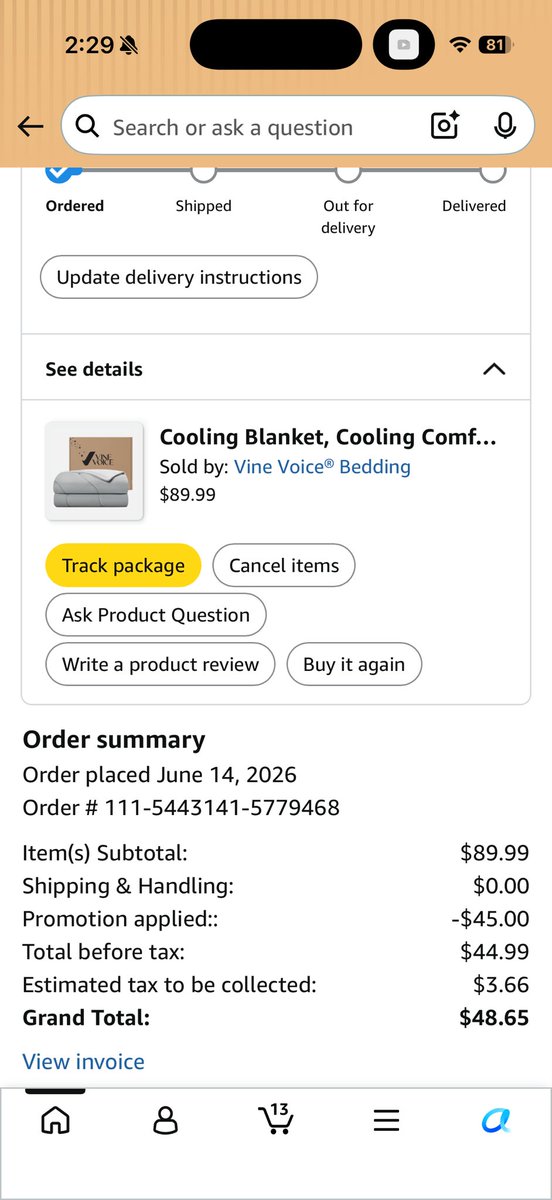Tap the cooling blanket product thumbnail
Viewport: 552px width, 1200px height.
(95, 471)
